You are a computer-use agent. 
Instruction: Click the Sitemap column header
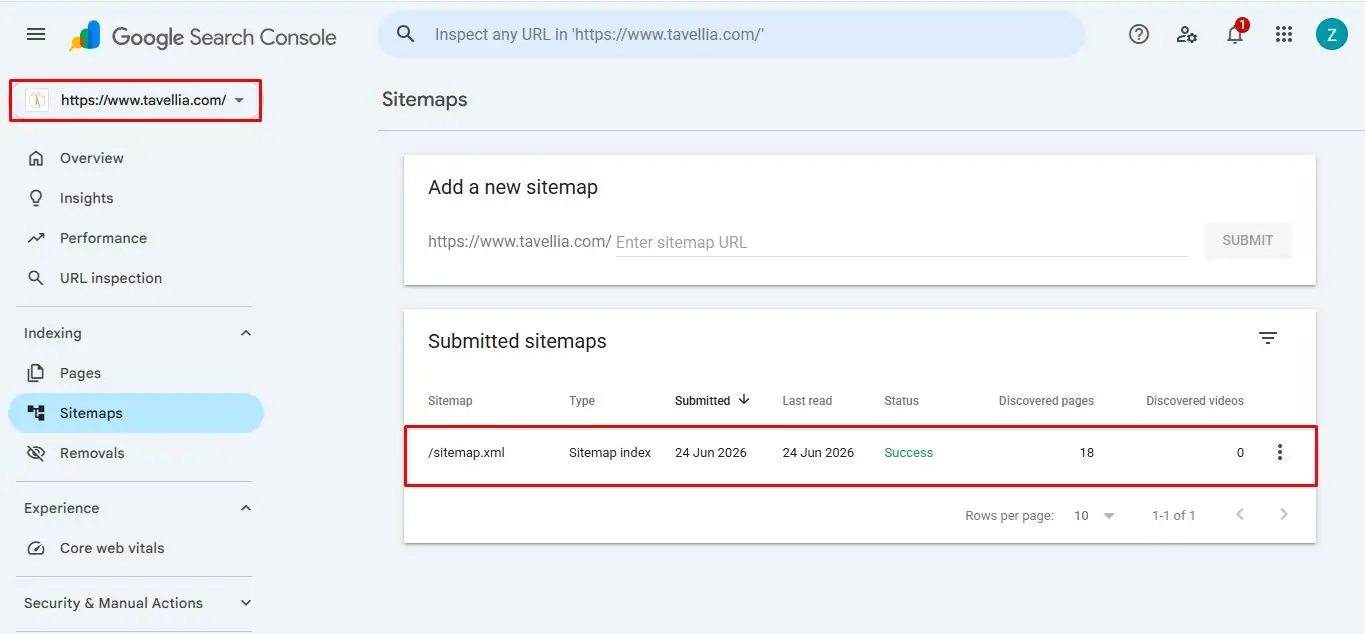click(450, 400)
